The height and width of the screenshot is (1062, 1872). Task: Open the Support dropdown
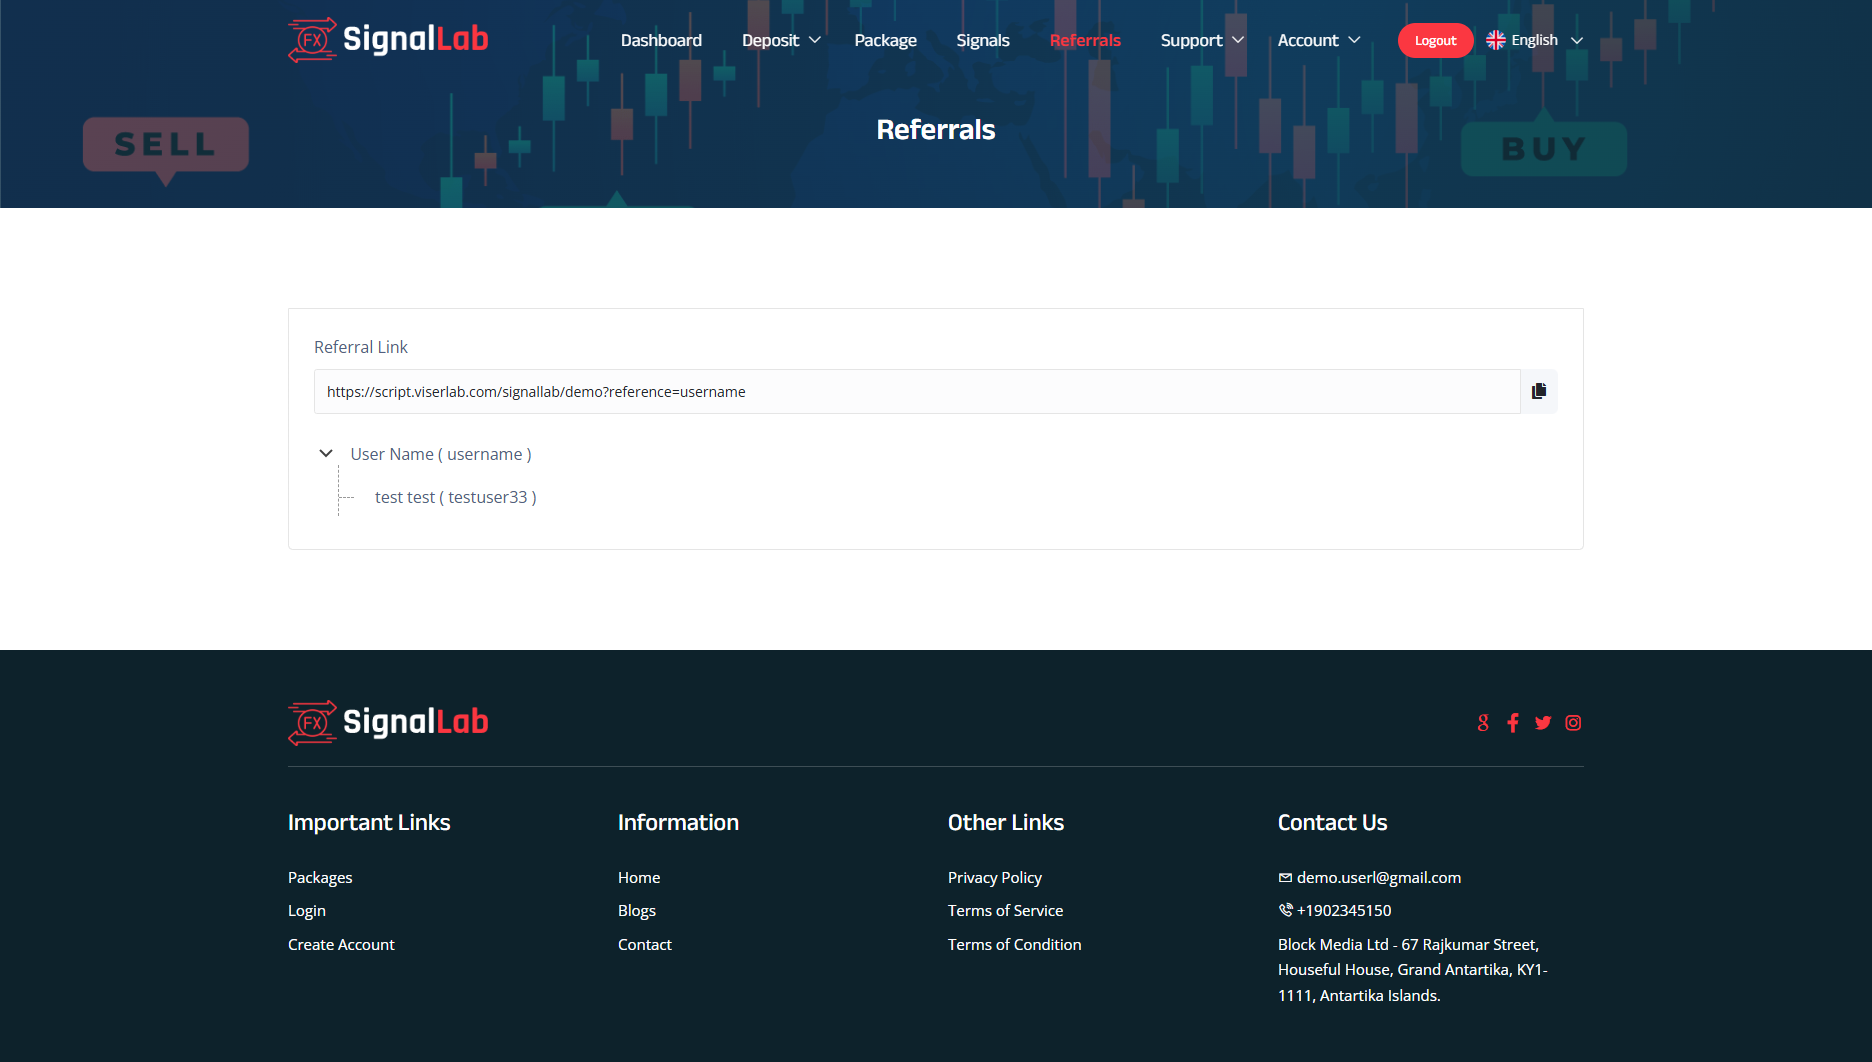pos(1200,40)
